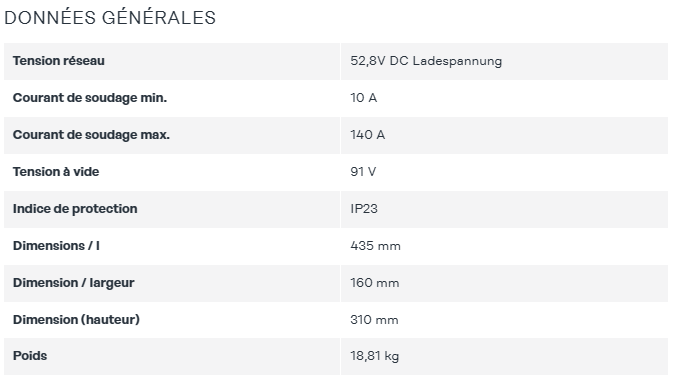Click the DONNÉES GÉNÉRALES heading
The image size is (681, 384).
click(x=110, y=18)
